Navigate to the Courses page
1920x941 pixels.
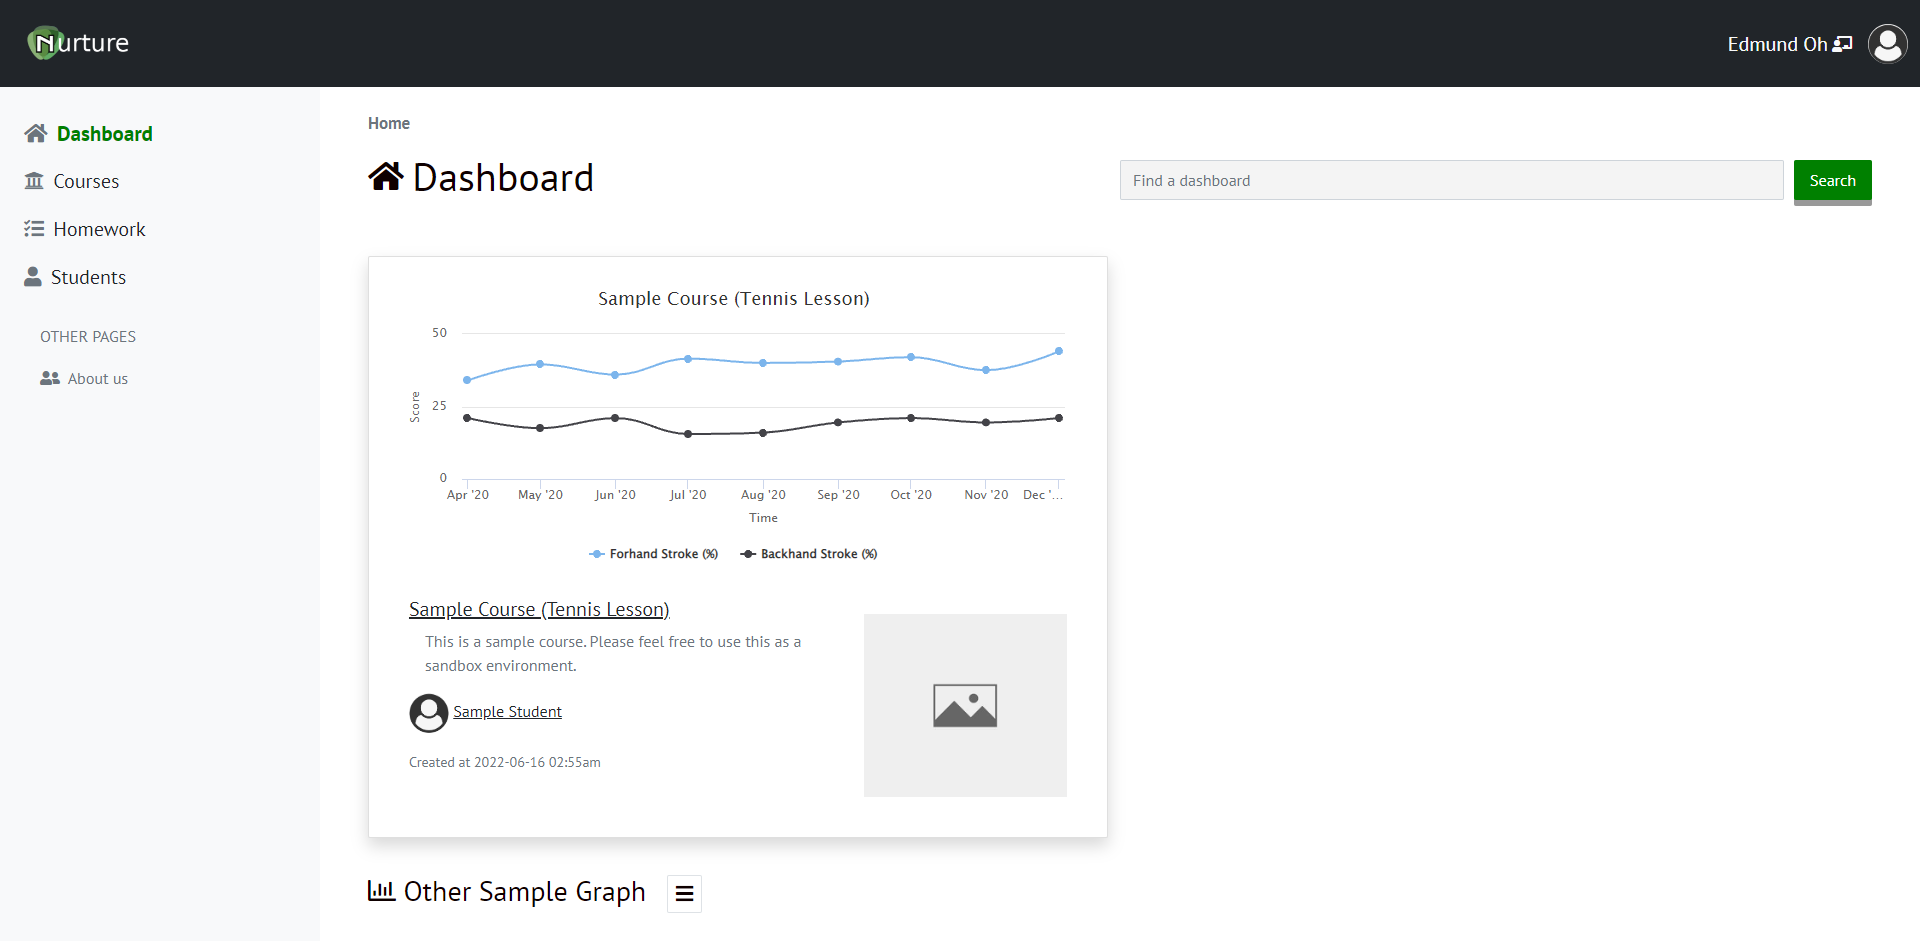(x=85, y=180)
